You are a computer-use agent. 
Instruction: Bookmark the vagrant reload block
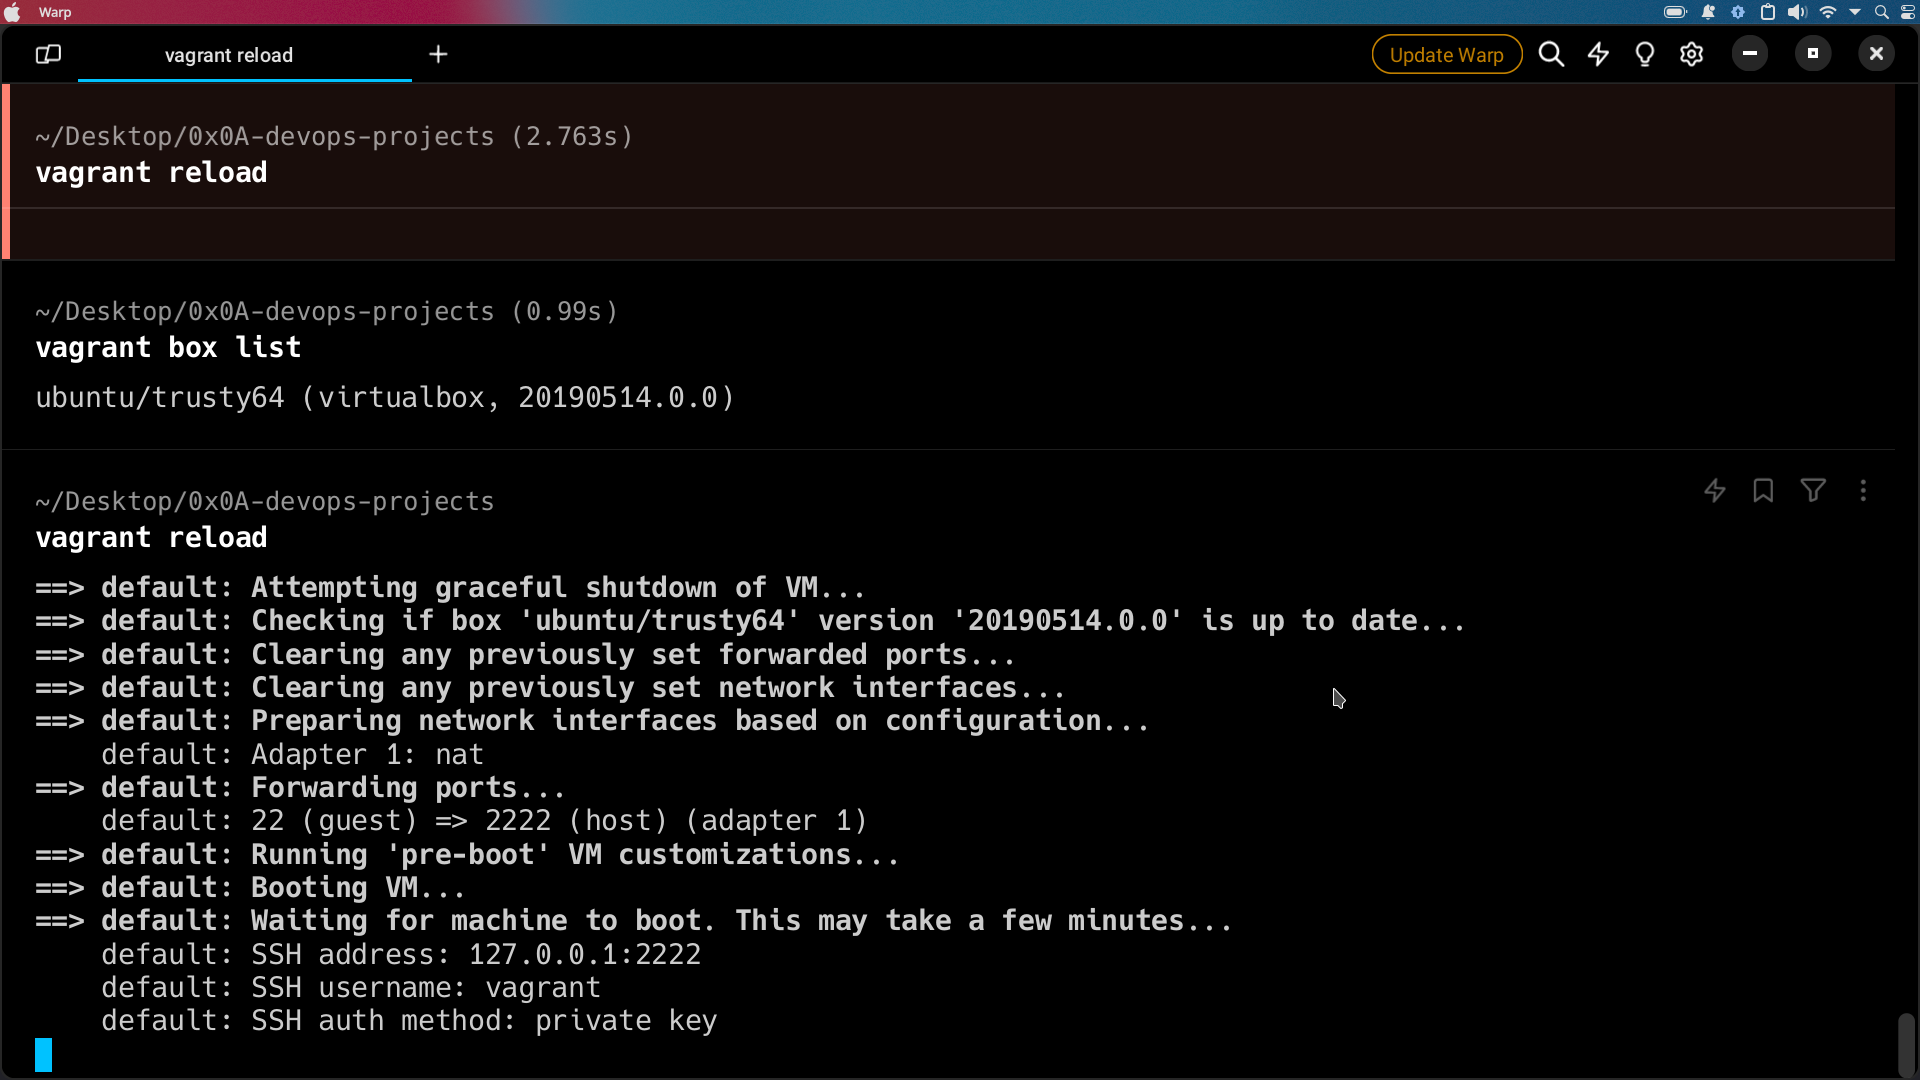pos(1763,491)
